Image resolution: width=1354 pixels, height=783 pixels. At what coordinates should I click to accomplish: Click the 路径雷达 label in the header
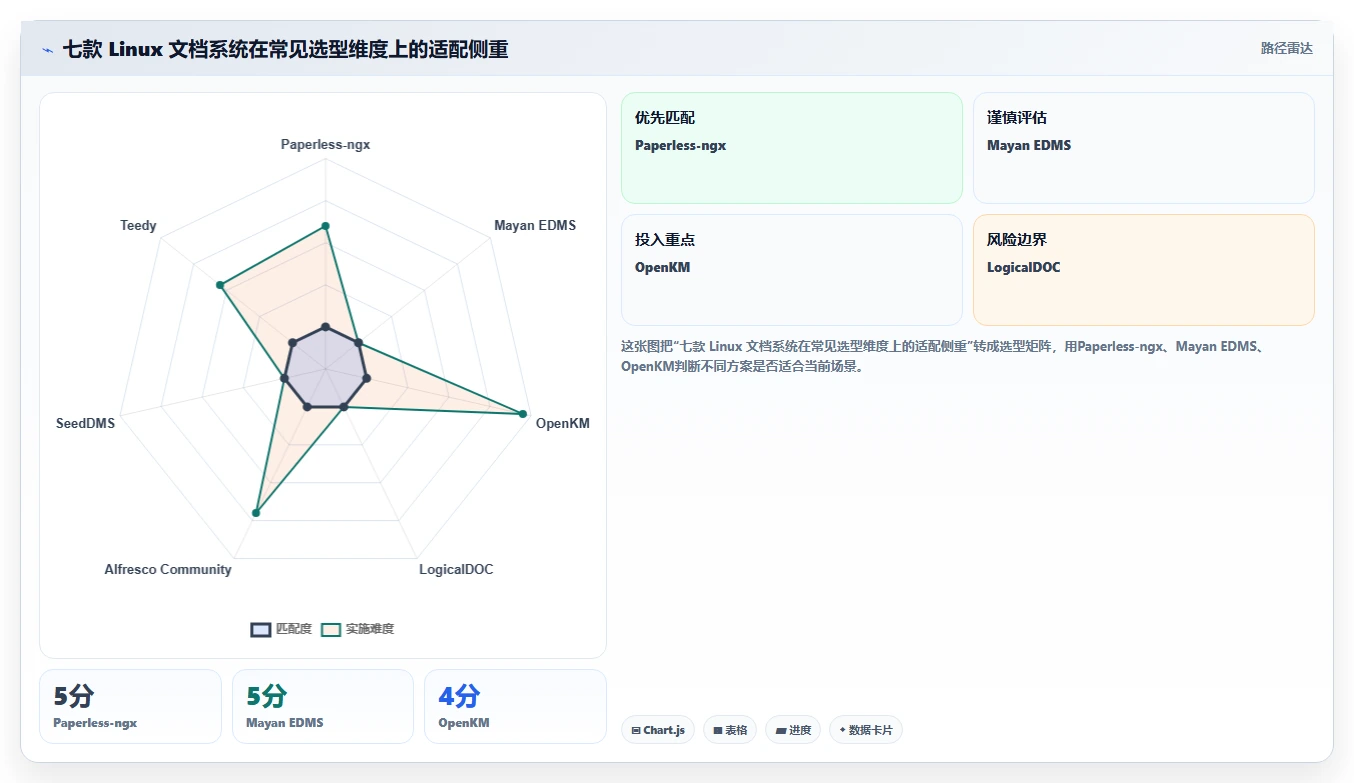(1286, 48)
